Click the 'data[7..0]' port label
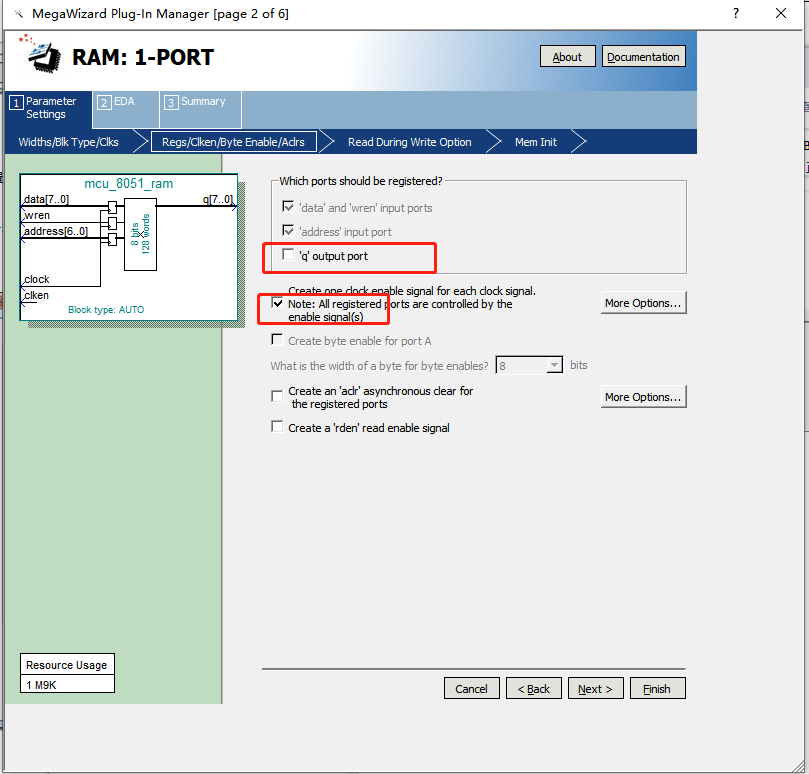Screen dimensions: 809x774 click(x=46, y=199)
